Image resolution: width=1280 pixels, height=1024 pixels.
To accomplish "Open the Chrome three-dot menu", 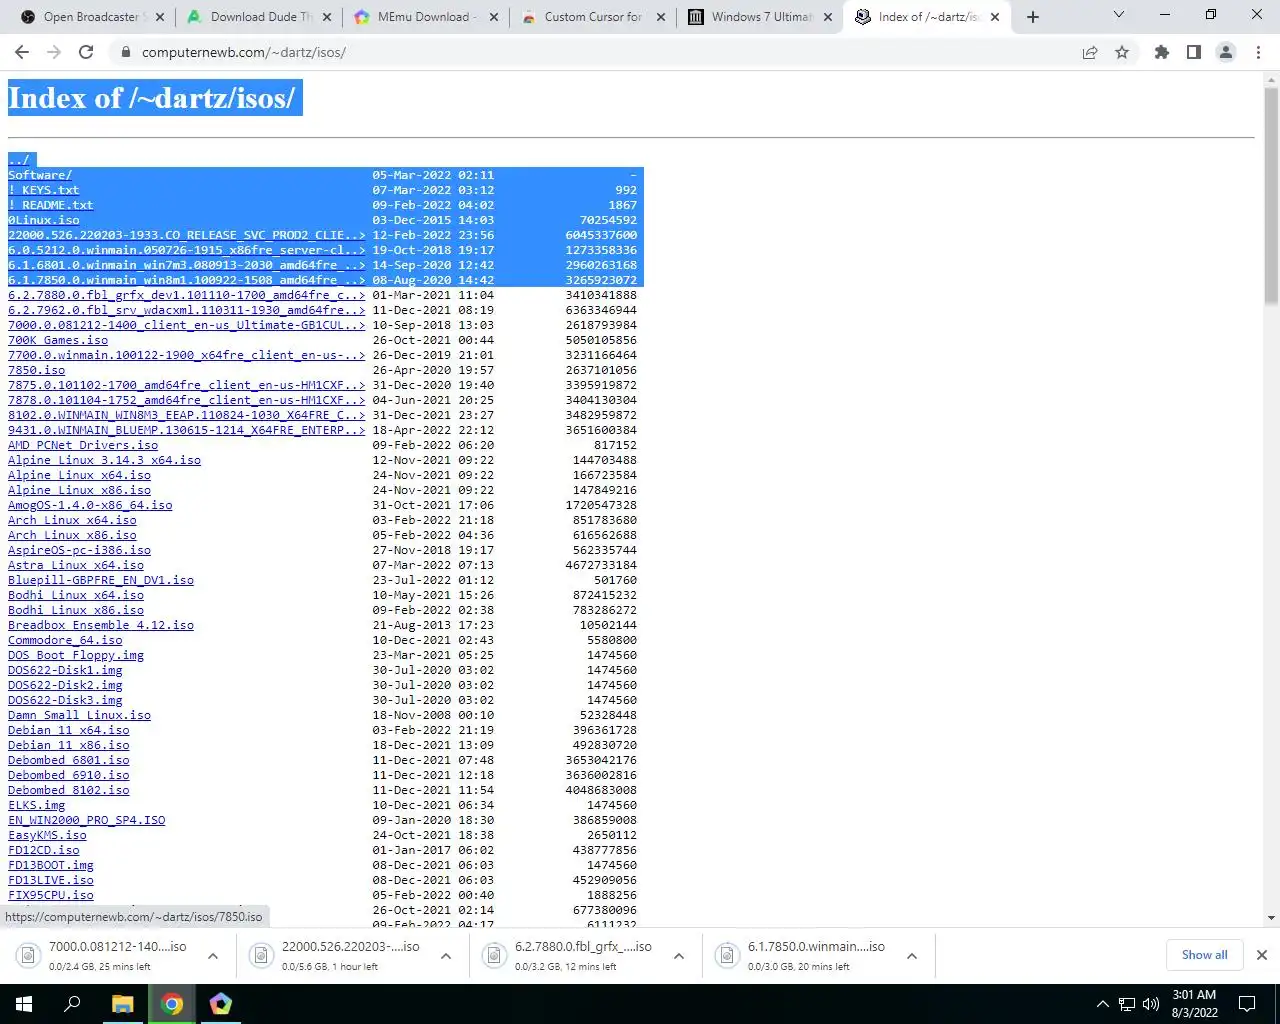I will tap(1258, 52).
